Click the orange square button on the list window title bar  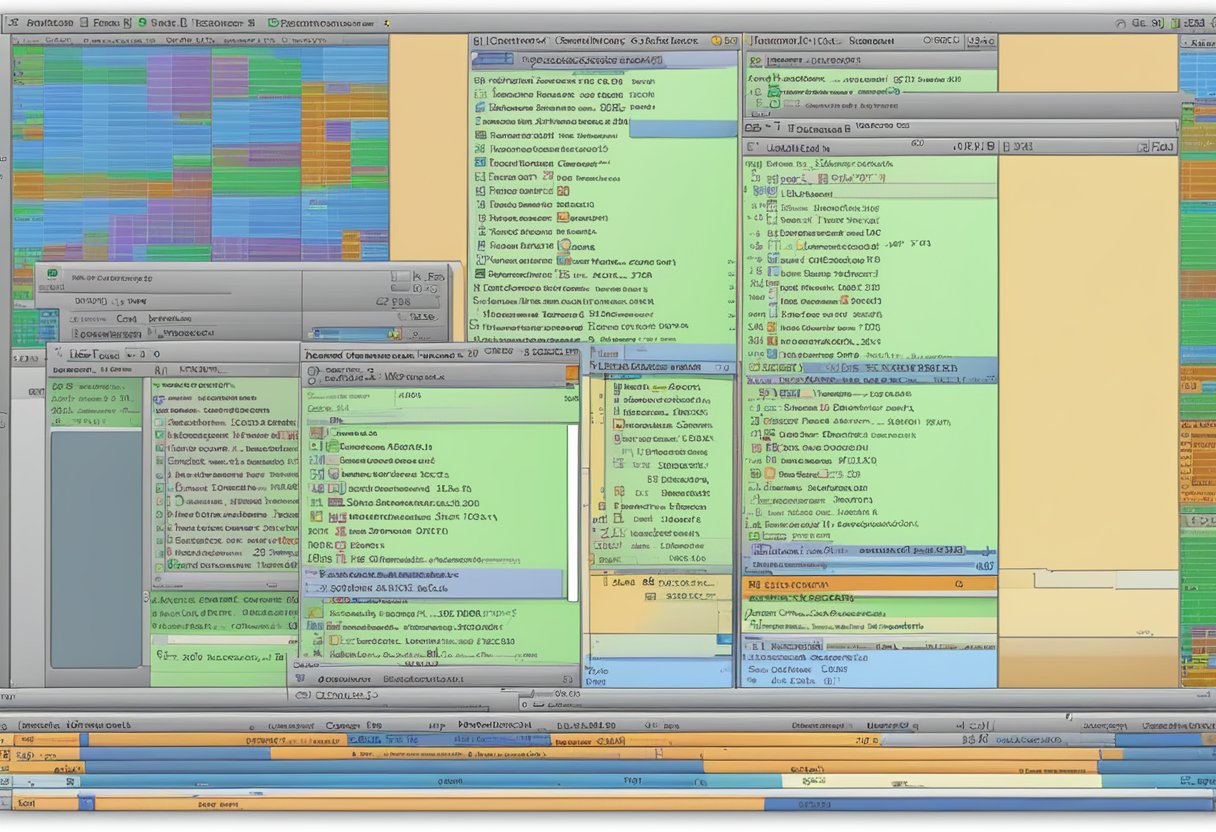point(571,374)
